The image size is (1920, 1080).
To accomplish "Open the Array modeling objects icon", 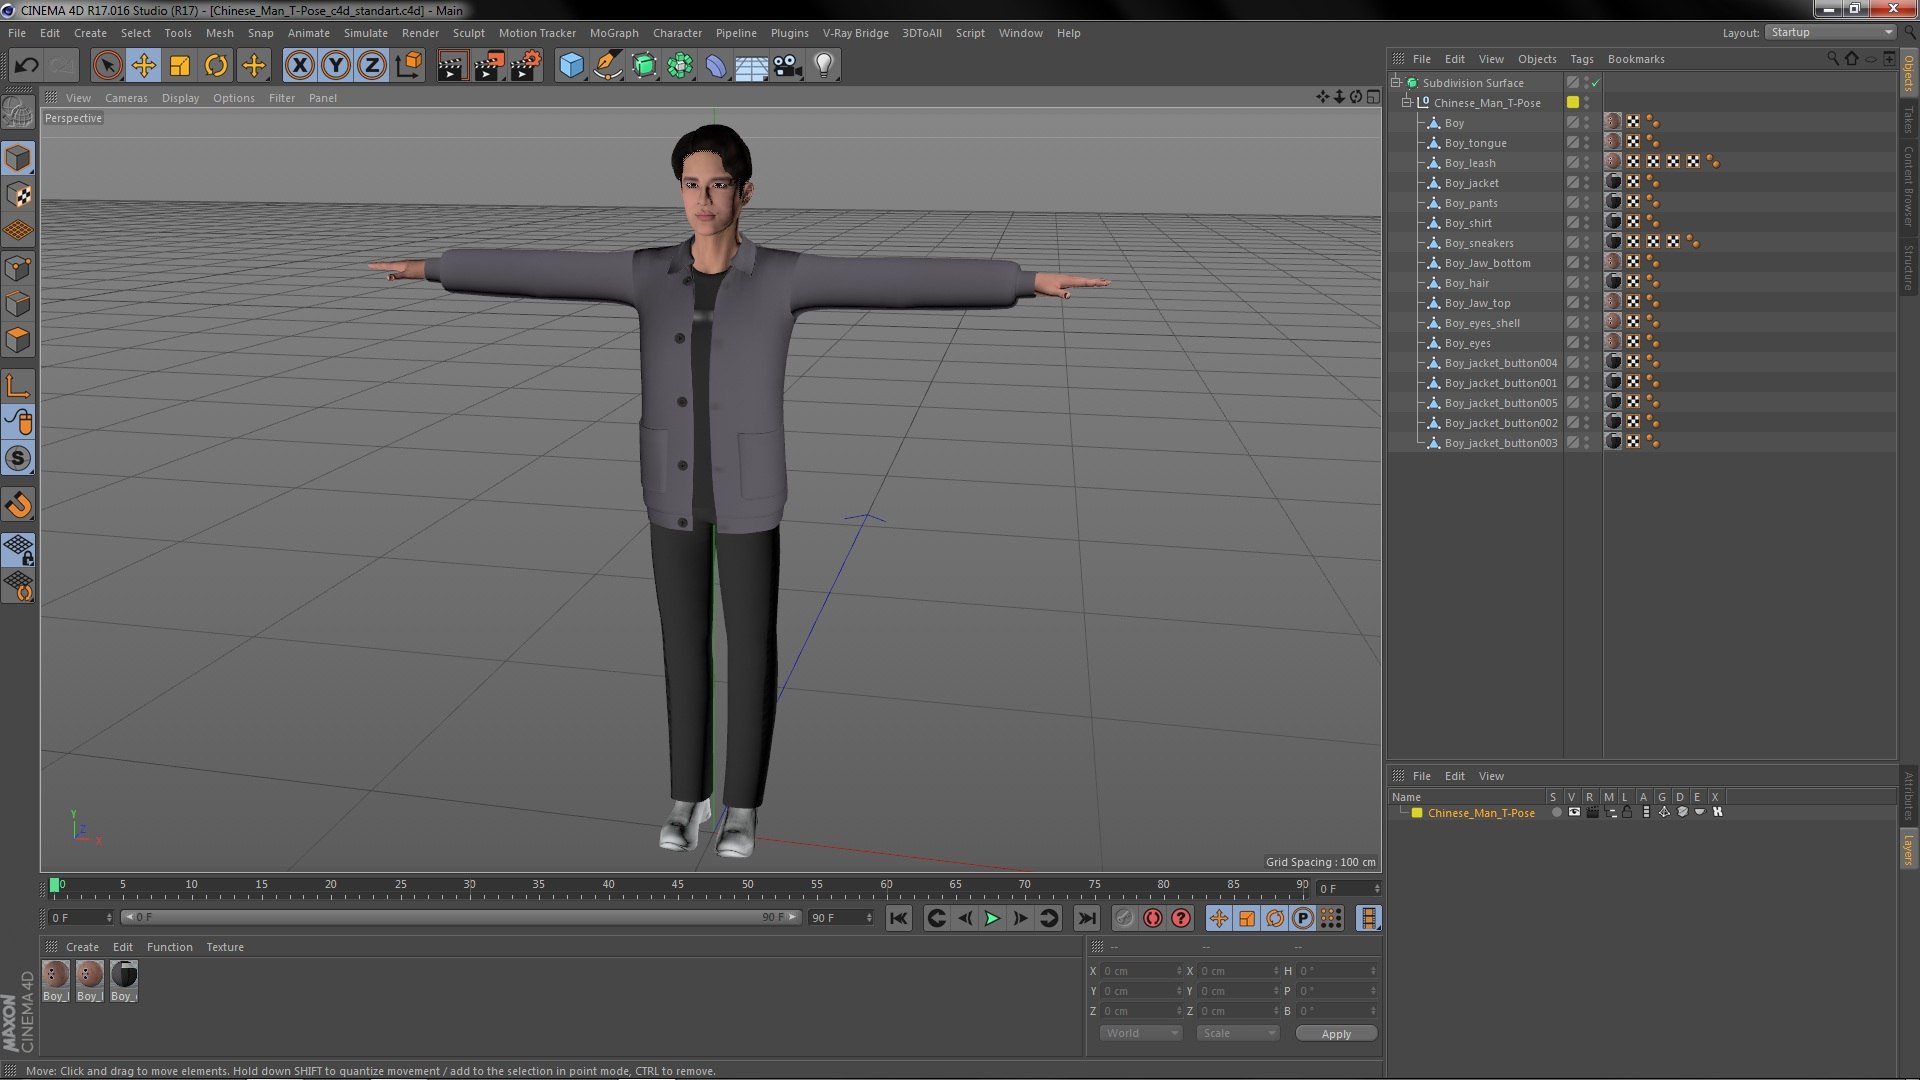I will [680, 66].
